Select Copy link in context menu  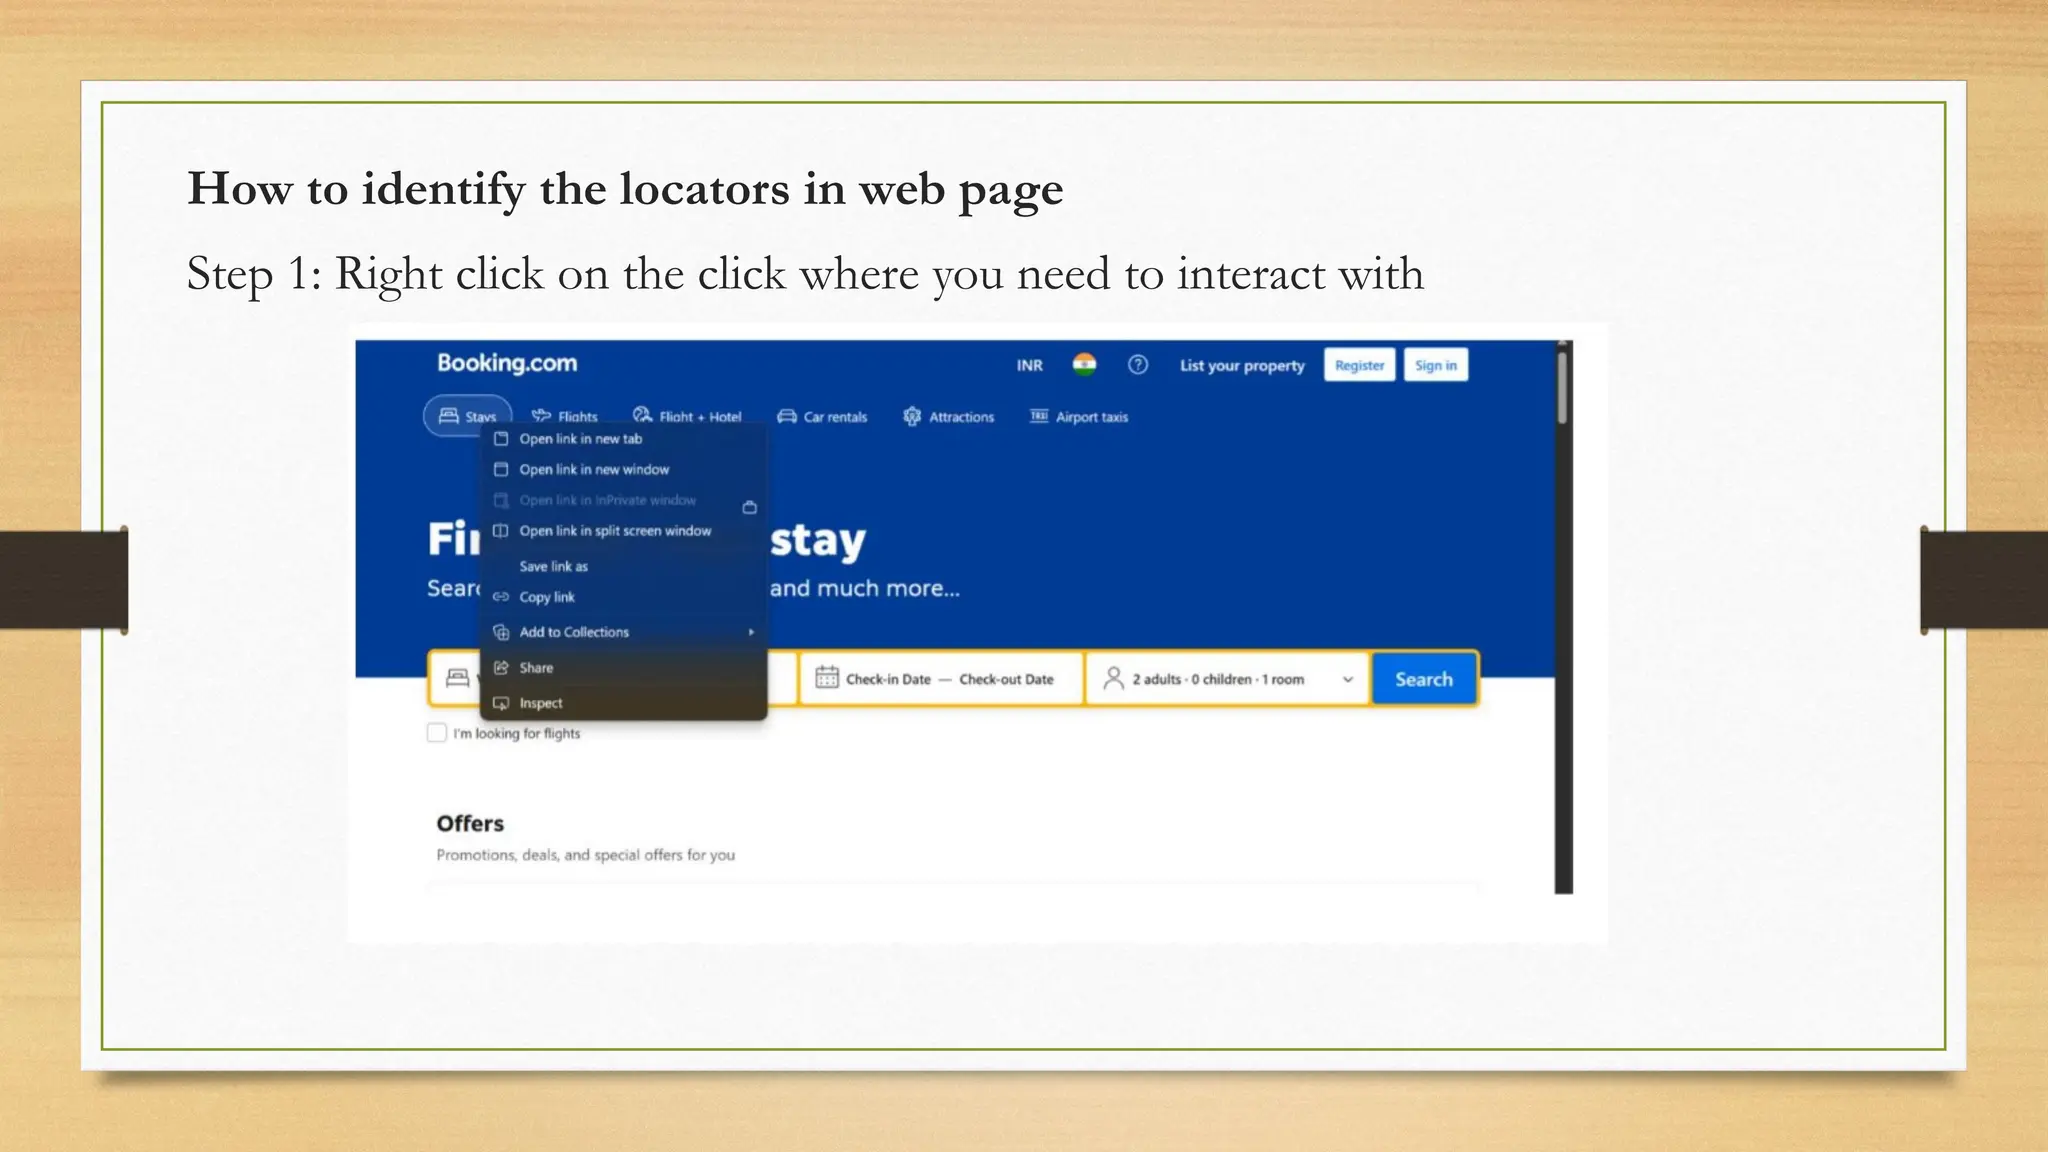(x=547, y=597)
